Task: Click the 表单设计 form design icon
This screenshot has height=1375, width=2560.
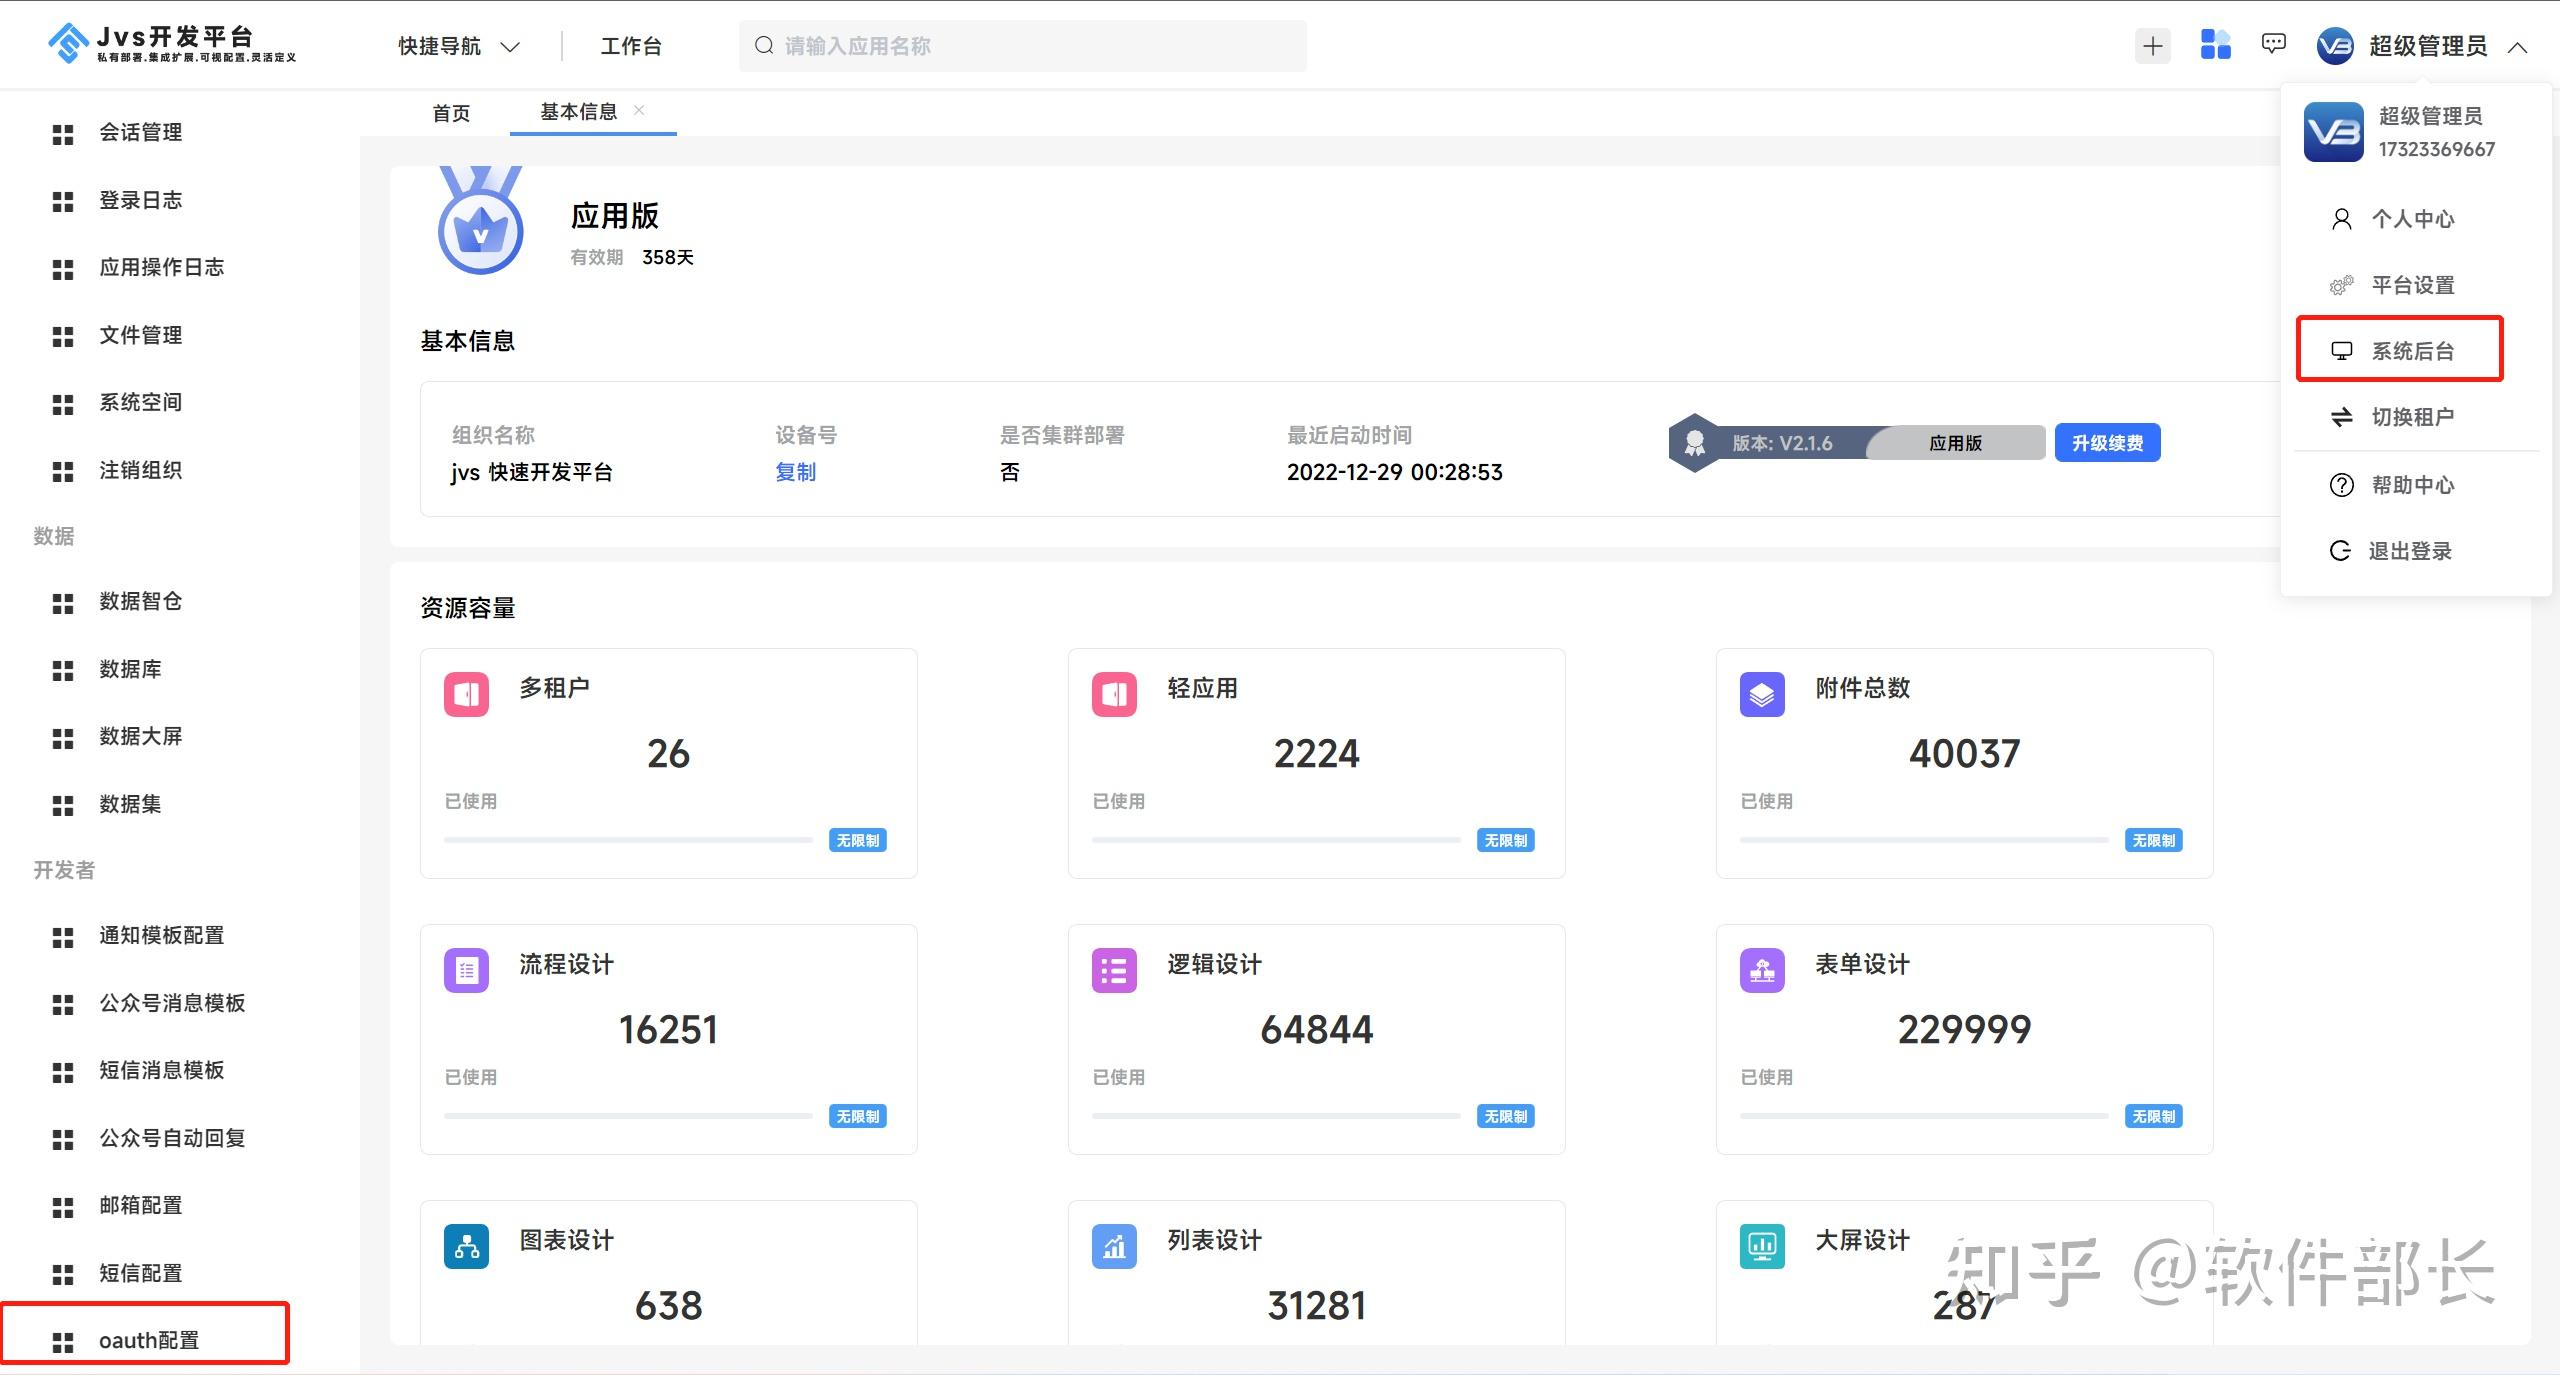Action: pos(1761,968)
